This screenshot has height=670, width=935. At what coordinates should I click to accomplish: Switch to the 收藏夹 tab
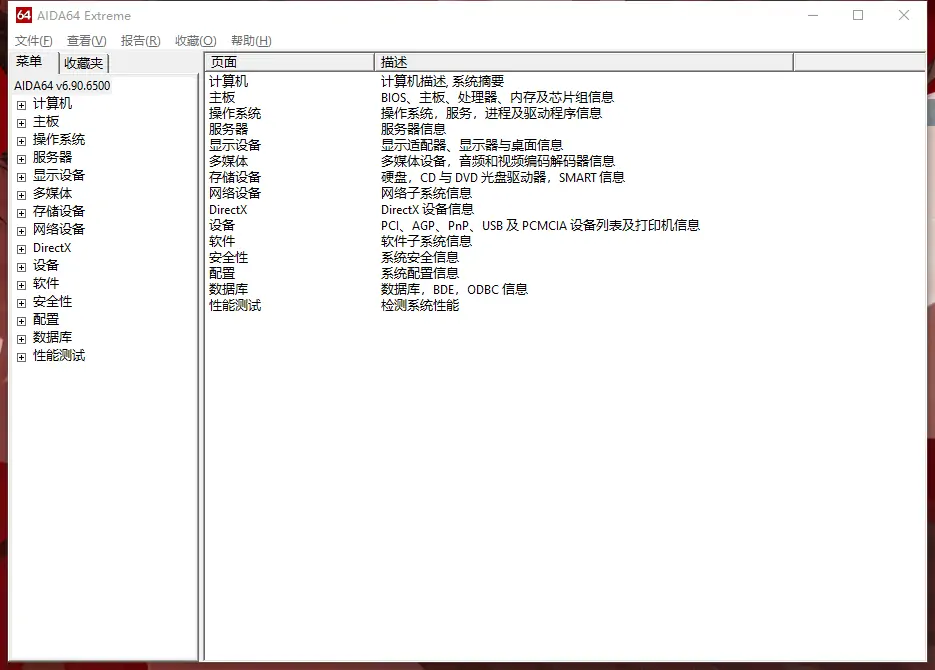tap(84, 62)
